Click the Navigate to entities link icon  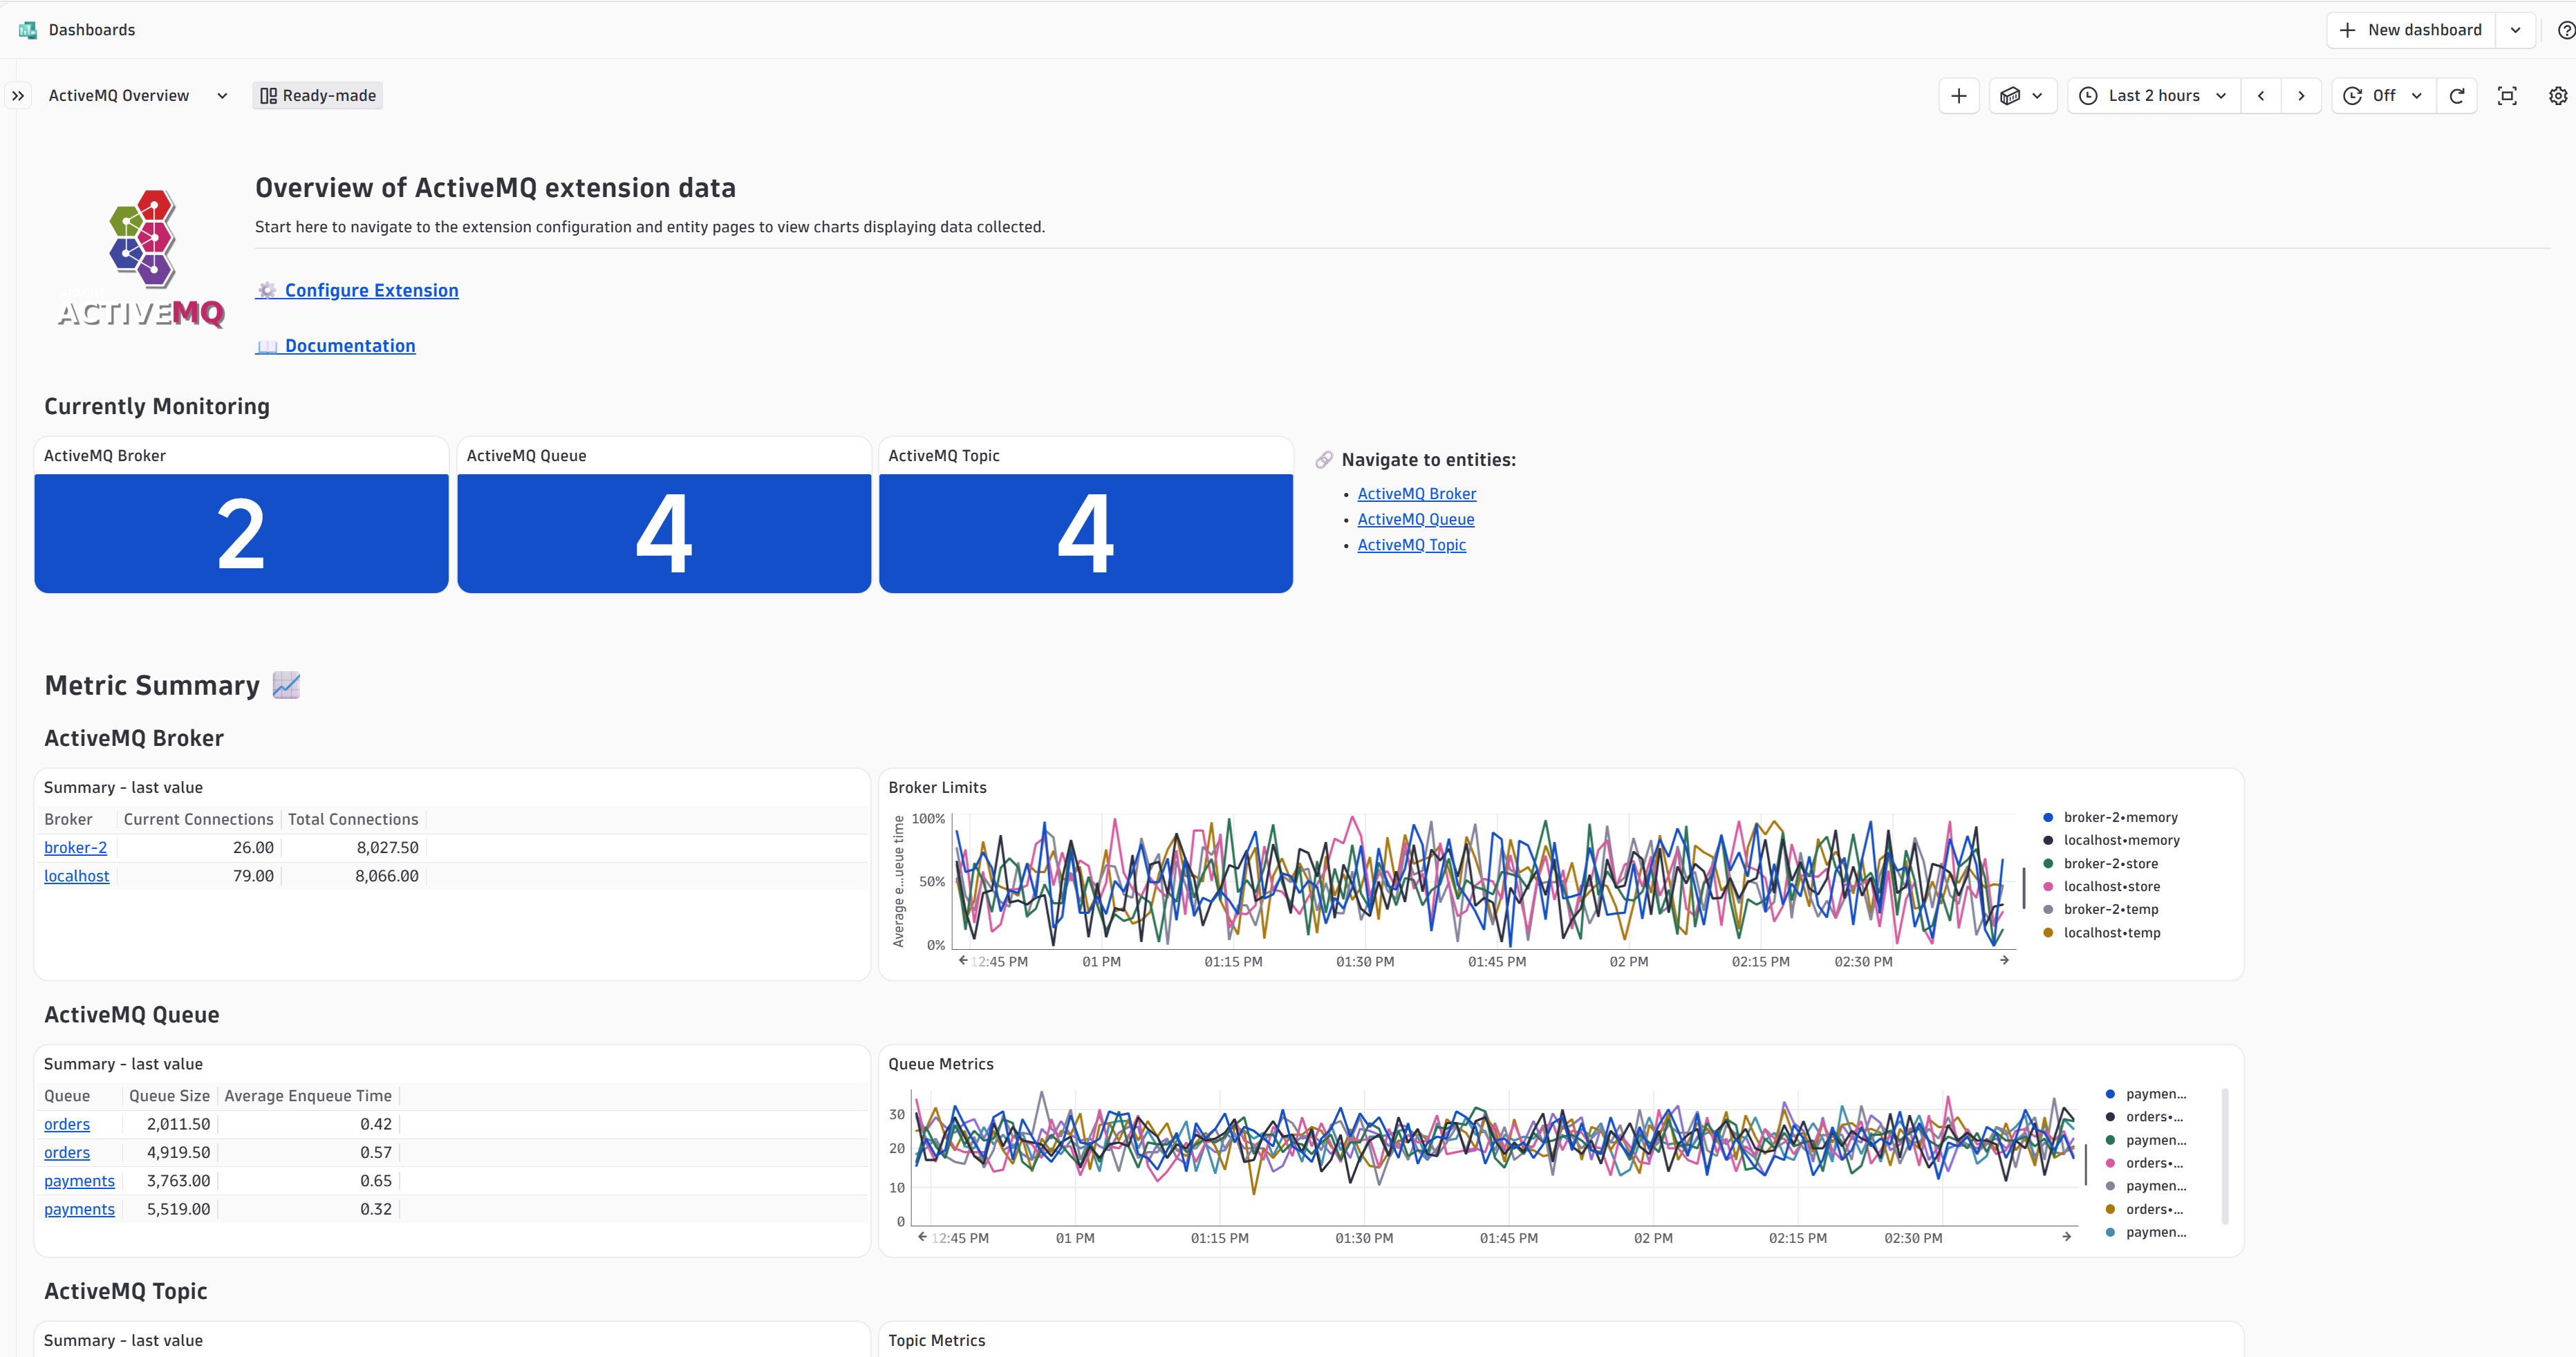pyautogui.click(x=1323, y=460)
